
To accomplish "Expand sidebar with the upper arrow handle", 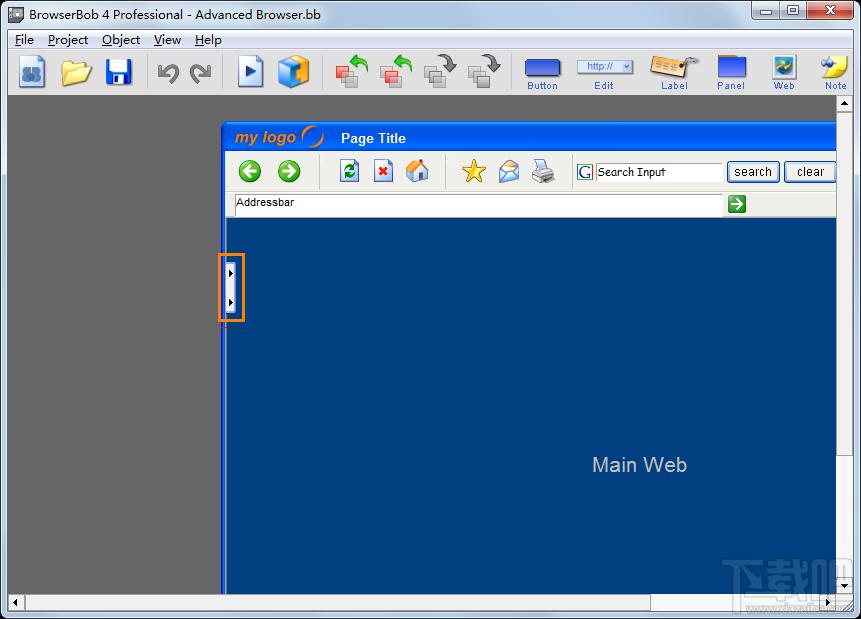I will click(231, 273).
